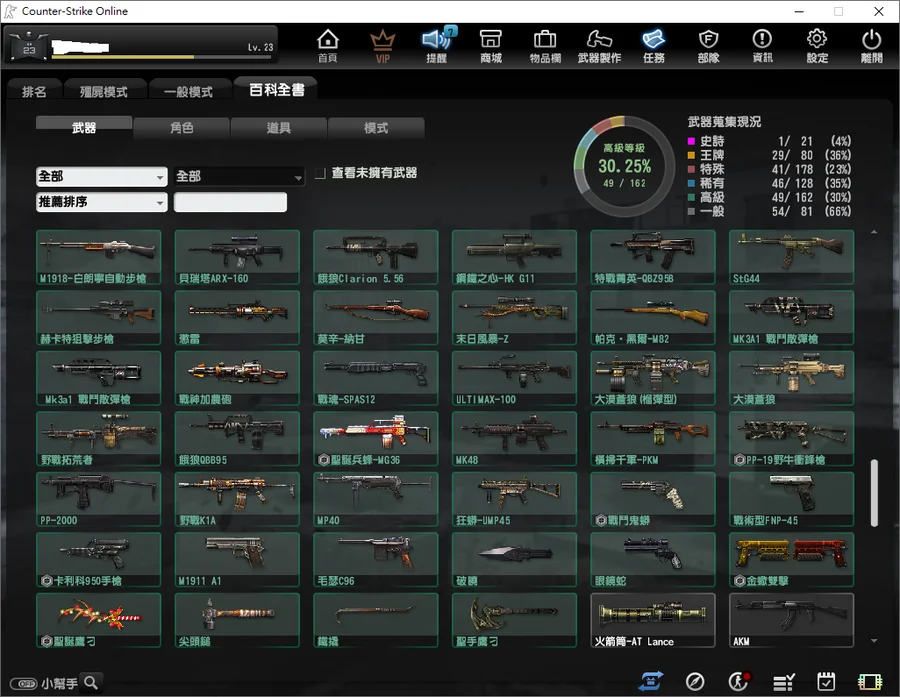900x697 pixels.
Task: Switch to the 殭屍模式 tab
Action: click(x=104, y=91)
